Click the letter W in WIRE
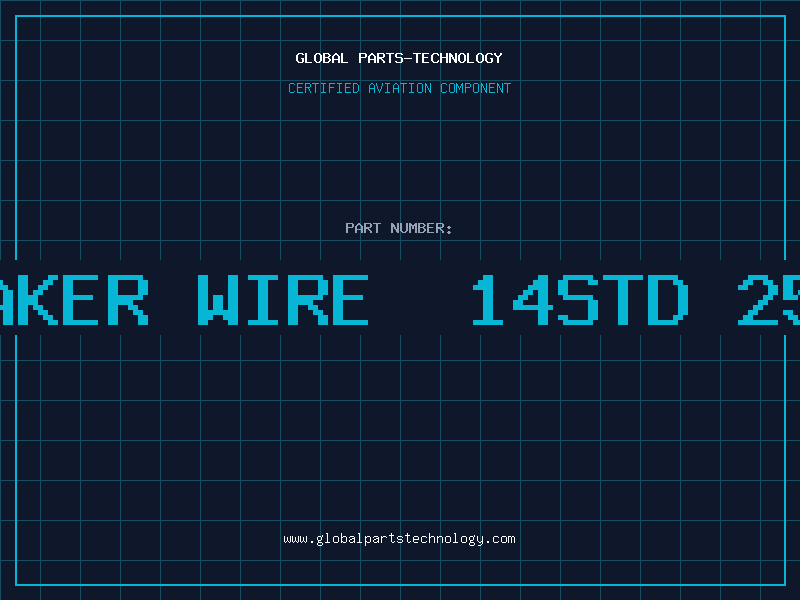 218,300
